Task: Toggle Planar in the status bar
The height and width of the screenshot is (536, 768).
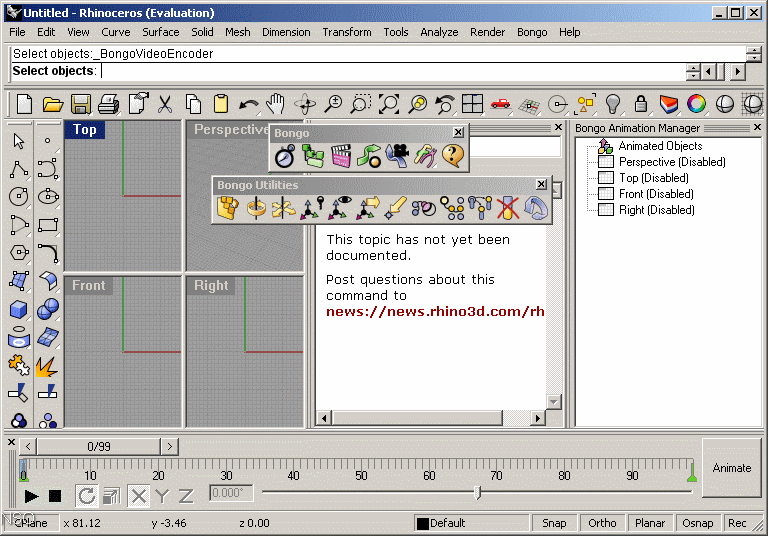Action: click(x=650, y=523)
